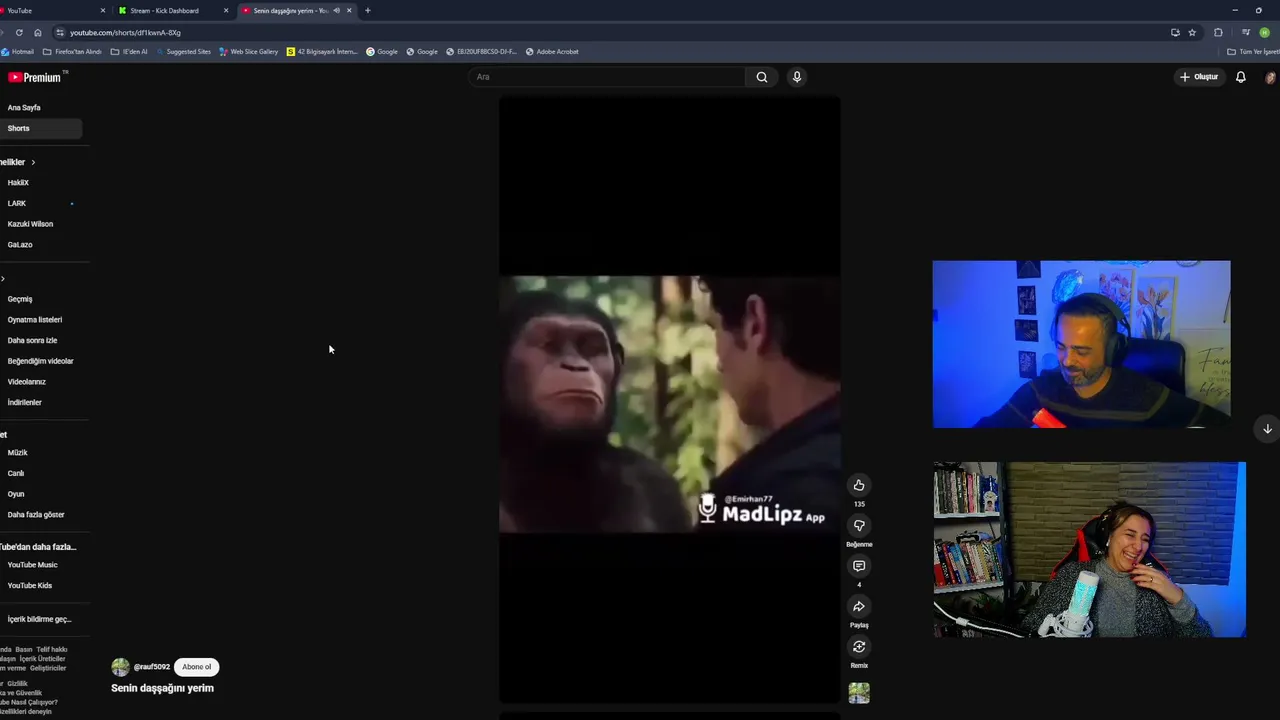Install app icon in address bar

1175,32
